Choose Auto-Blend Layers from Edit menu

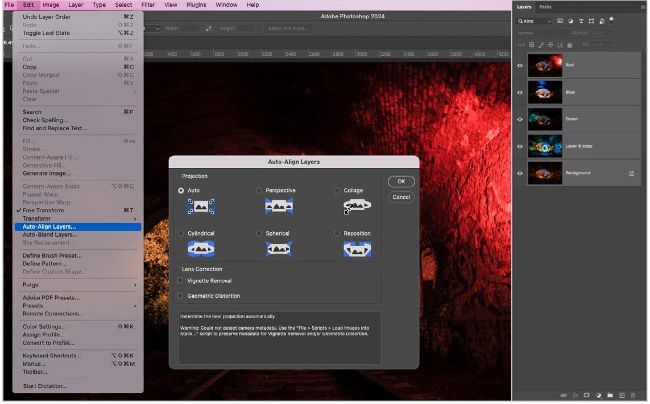50,234
